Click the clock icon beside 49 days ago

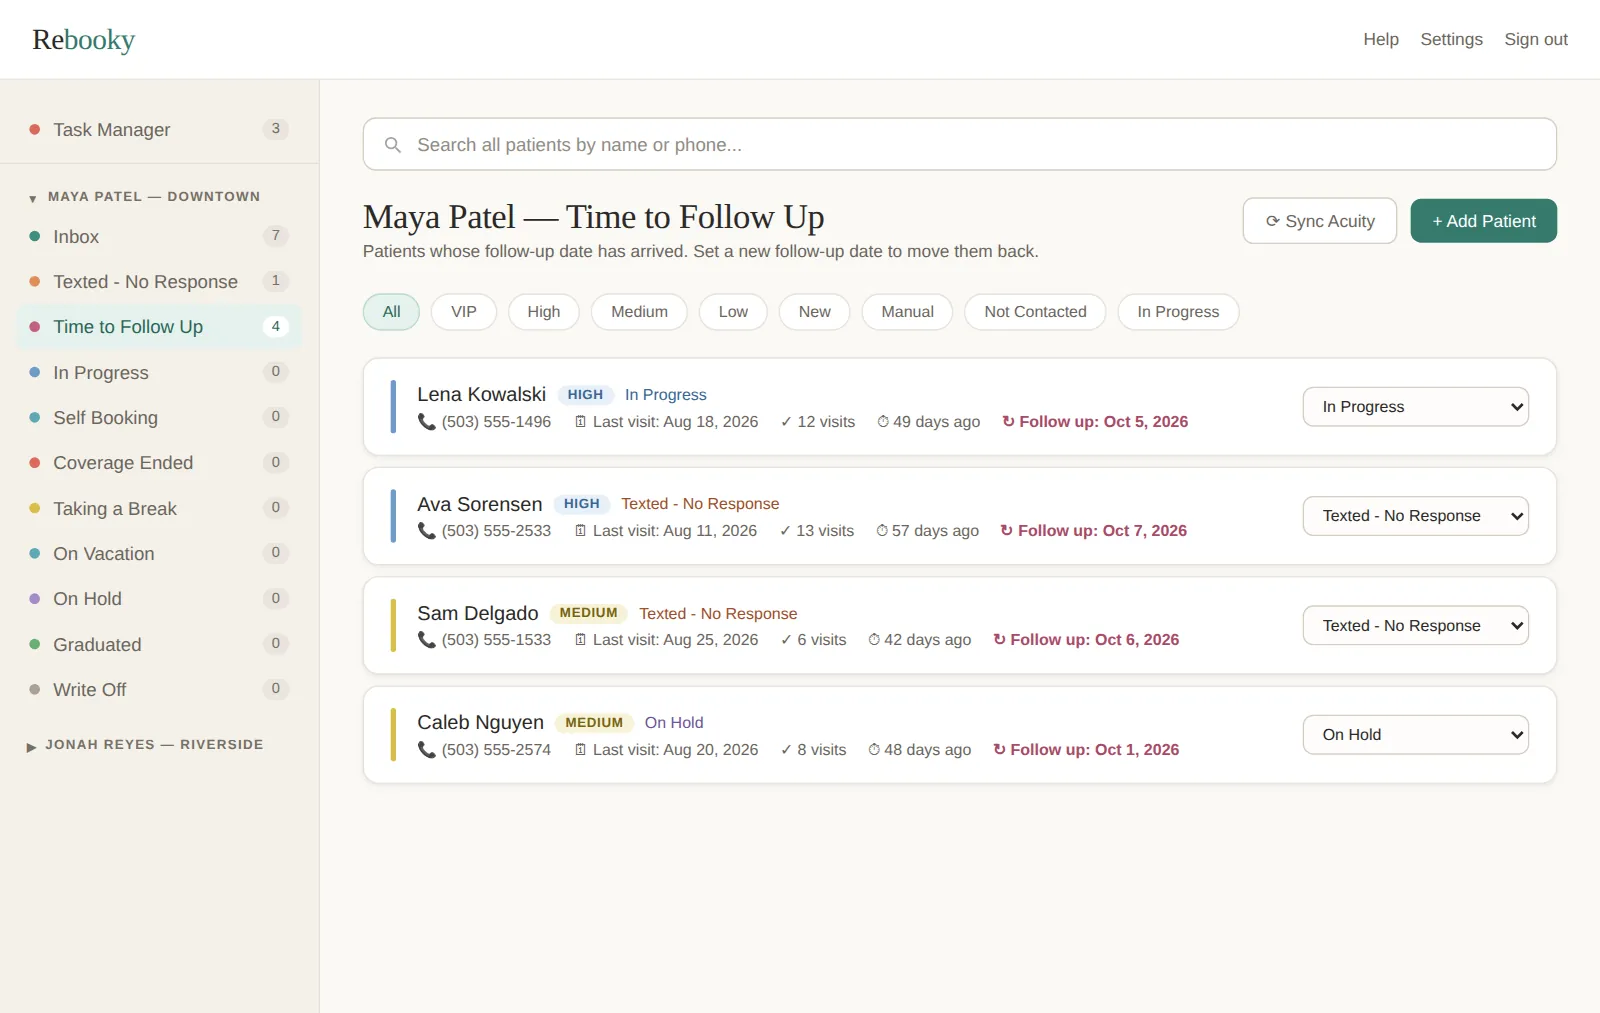coord(883,422)
